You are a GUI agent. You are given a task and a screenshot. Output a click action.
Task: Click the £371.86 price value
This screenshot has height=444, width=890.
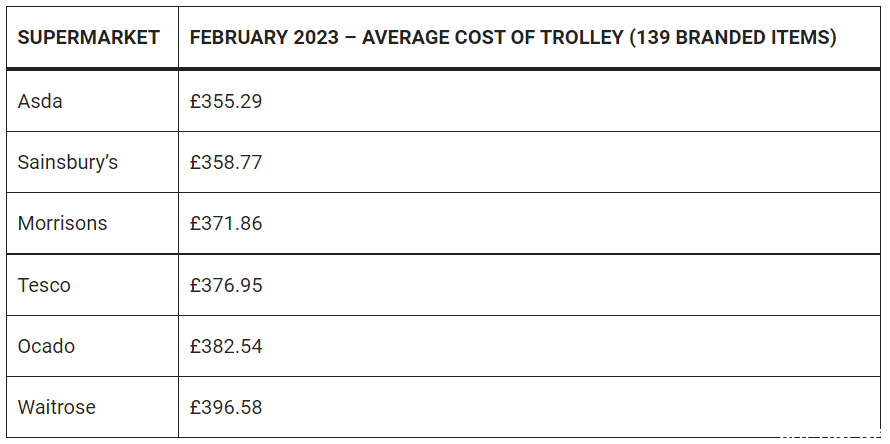[x=226, y=223]
